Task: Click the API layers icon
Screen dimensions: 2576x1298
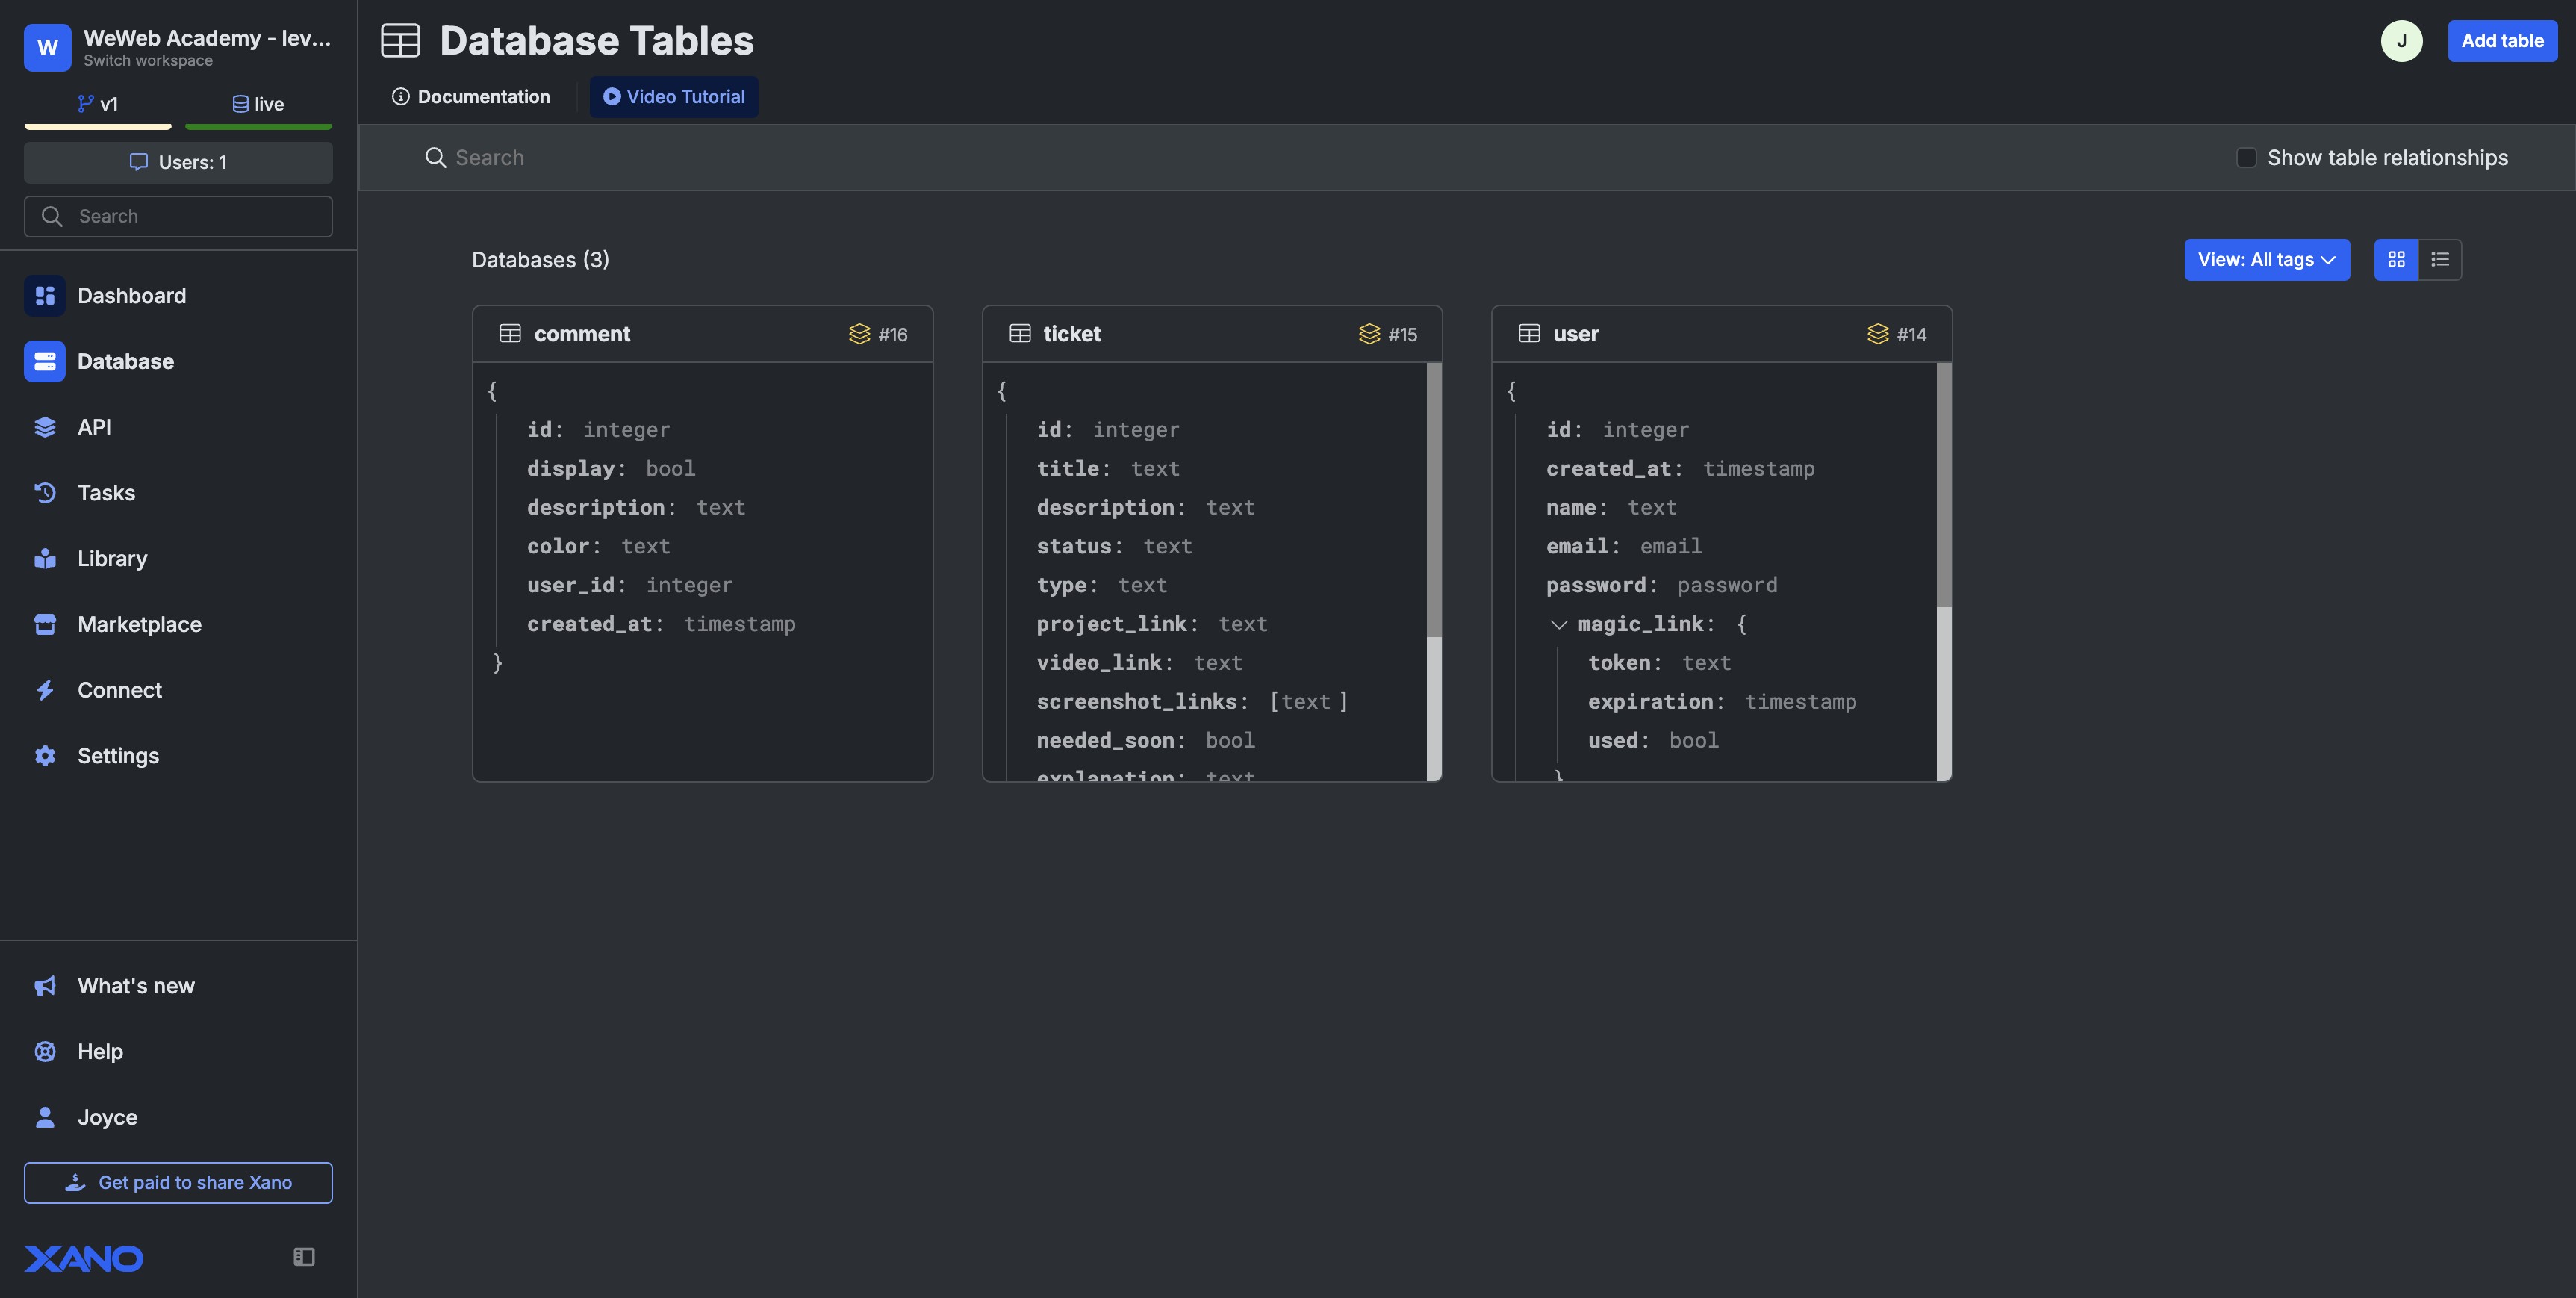Action: coord(45,427)
